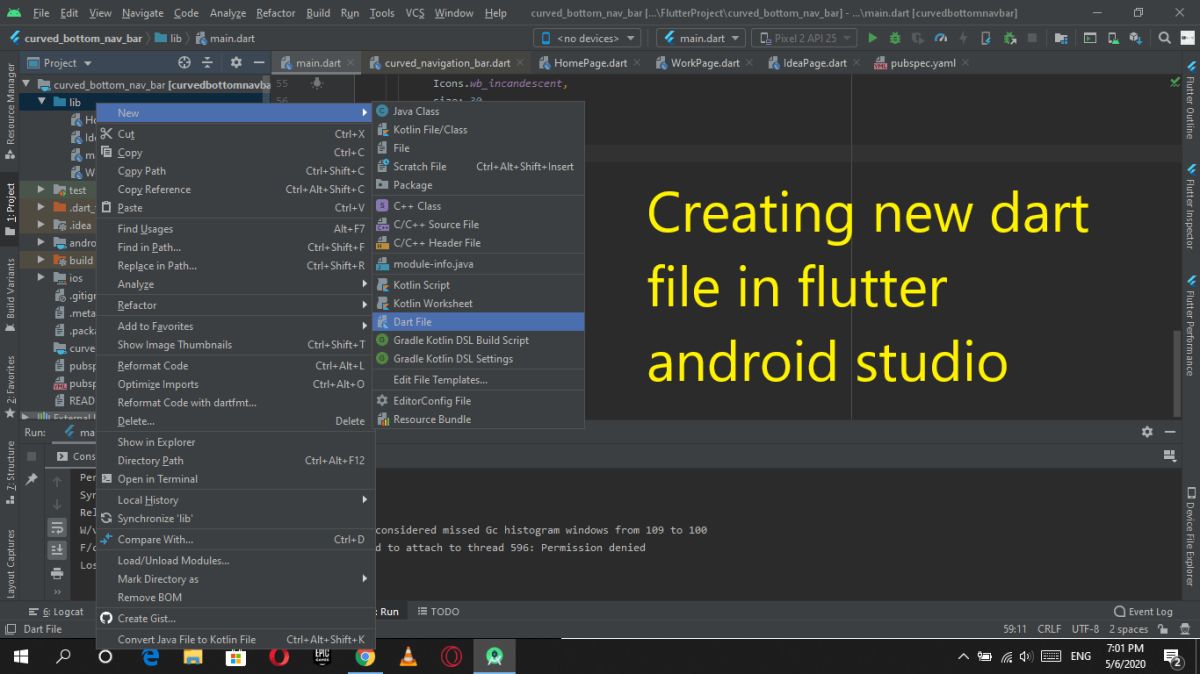Pin the Run tab with pin icon
The height and width of the screenshot is (674, 1200).
coord(31,479)
